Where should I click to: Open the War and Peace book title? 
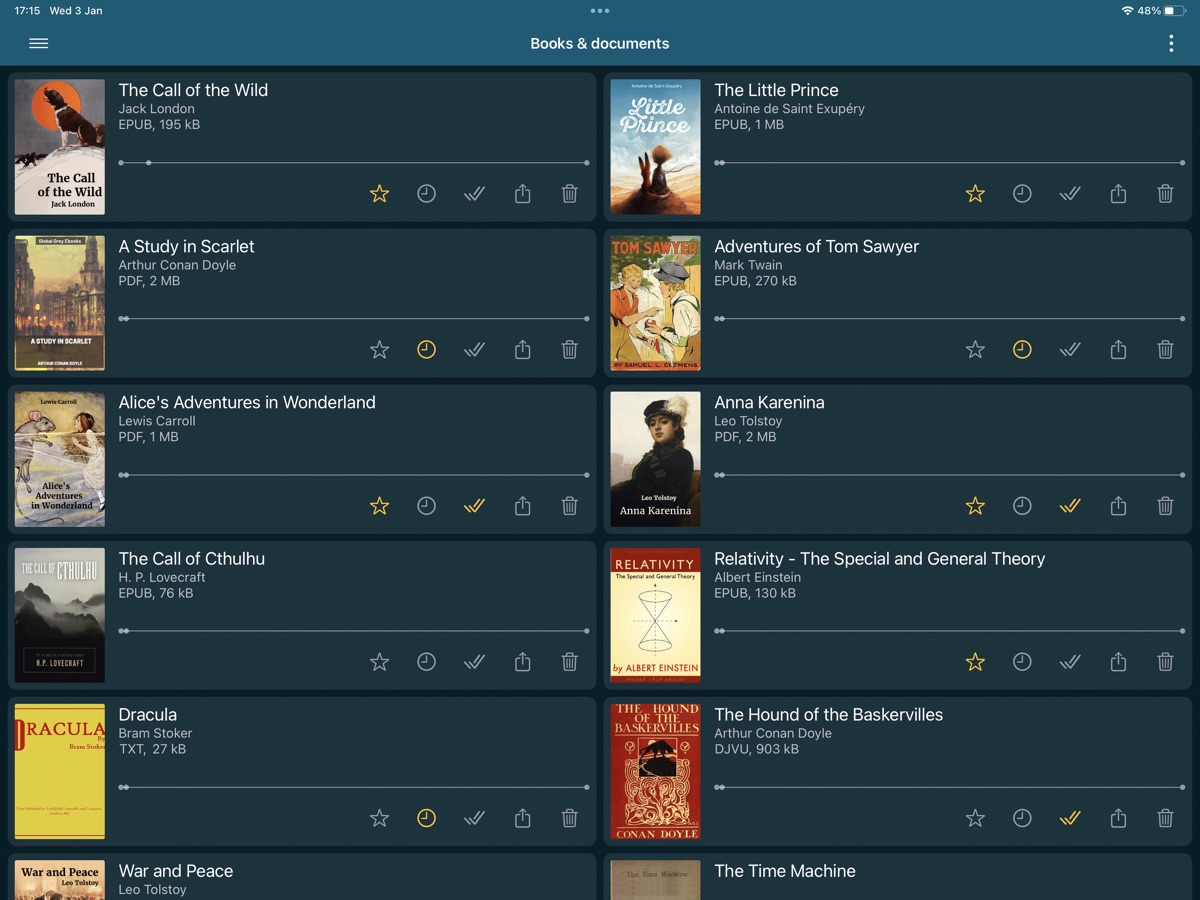point(176,871)
